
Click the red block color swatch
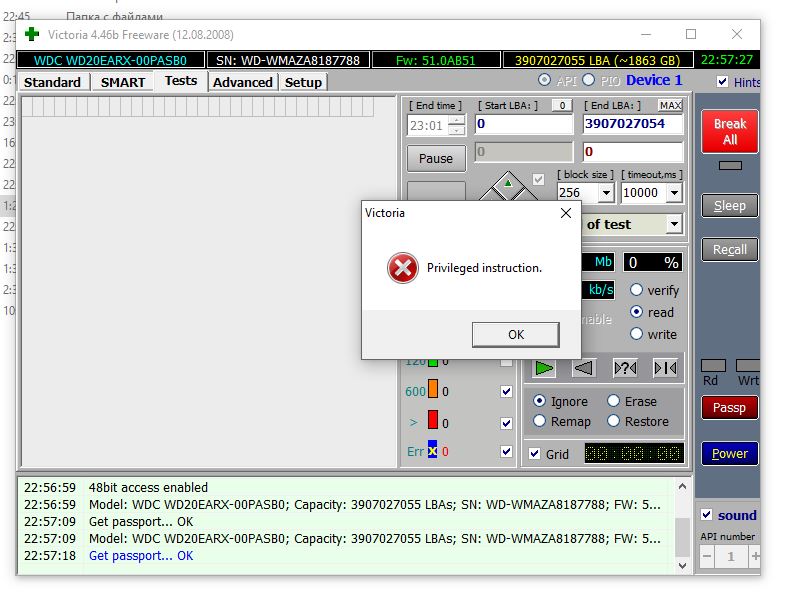433,419
